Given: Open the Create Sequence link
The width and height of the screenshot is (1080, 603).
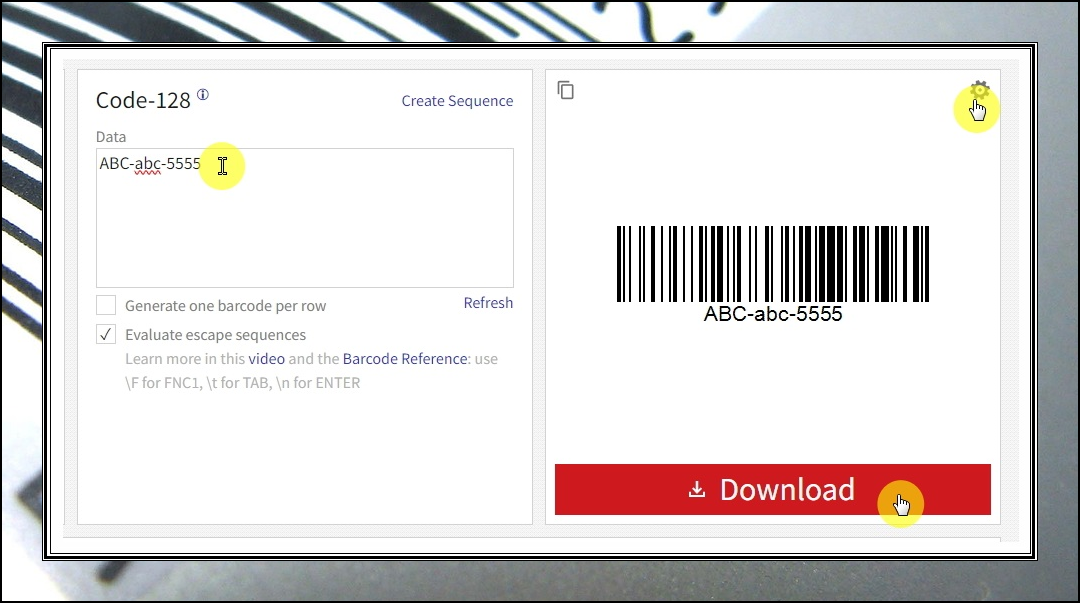Looking at the screenshot, I should pyautogui.click(x=457, y=101).
